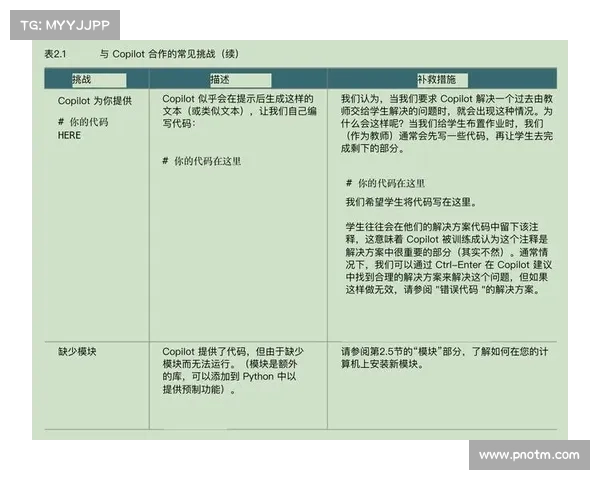Viewport: 600px width, 480px height.
Task: Click the line ending "让我们自己编"
Action: [x=240, y=111]
